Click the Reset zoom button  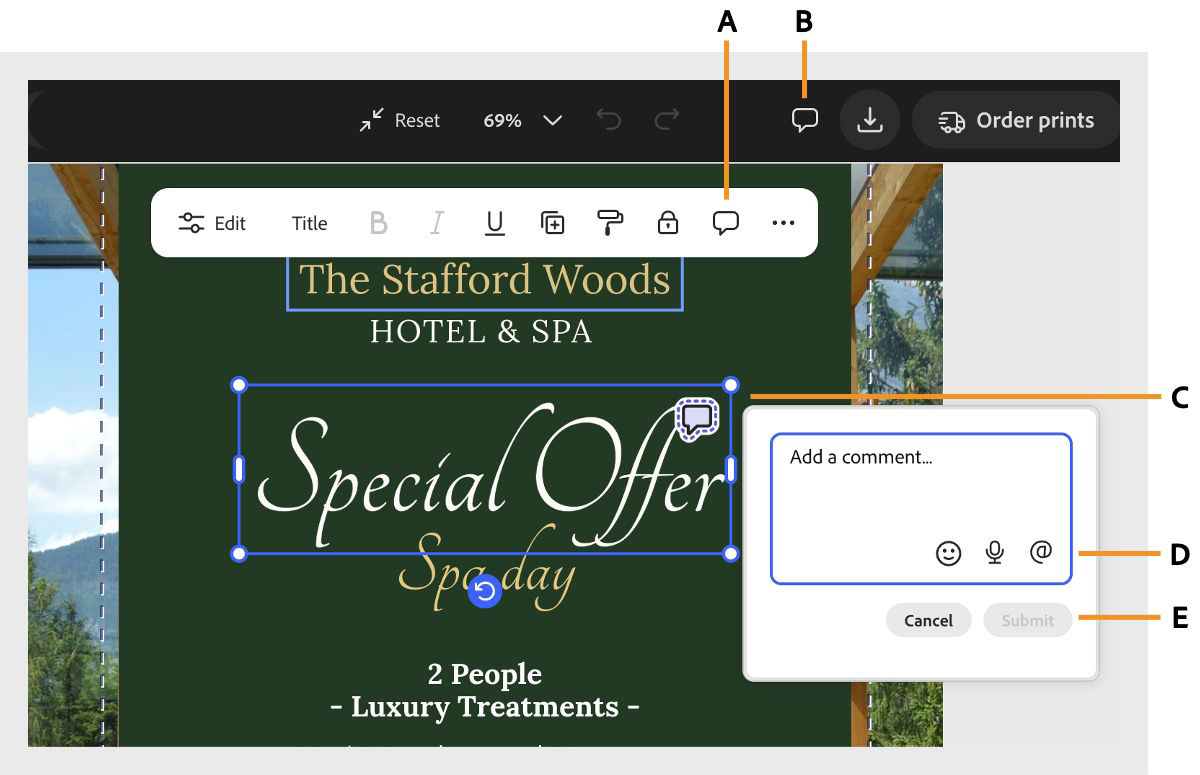[400, 121]
